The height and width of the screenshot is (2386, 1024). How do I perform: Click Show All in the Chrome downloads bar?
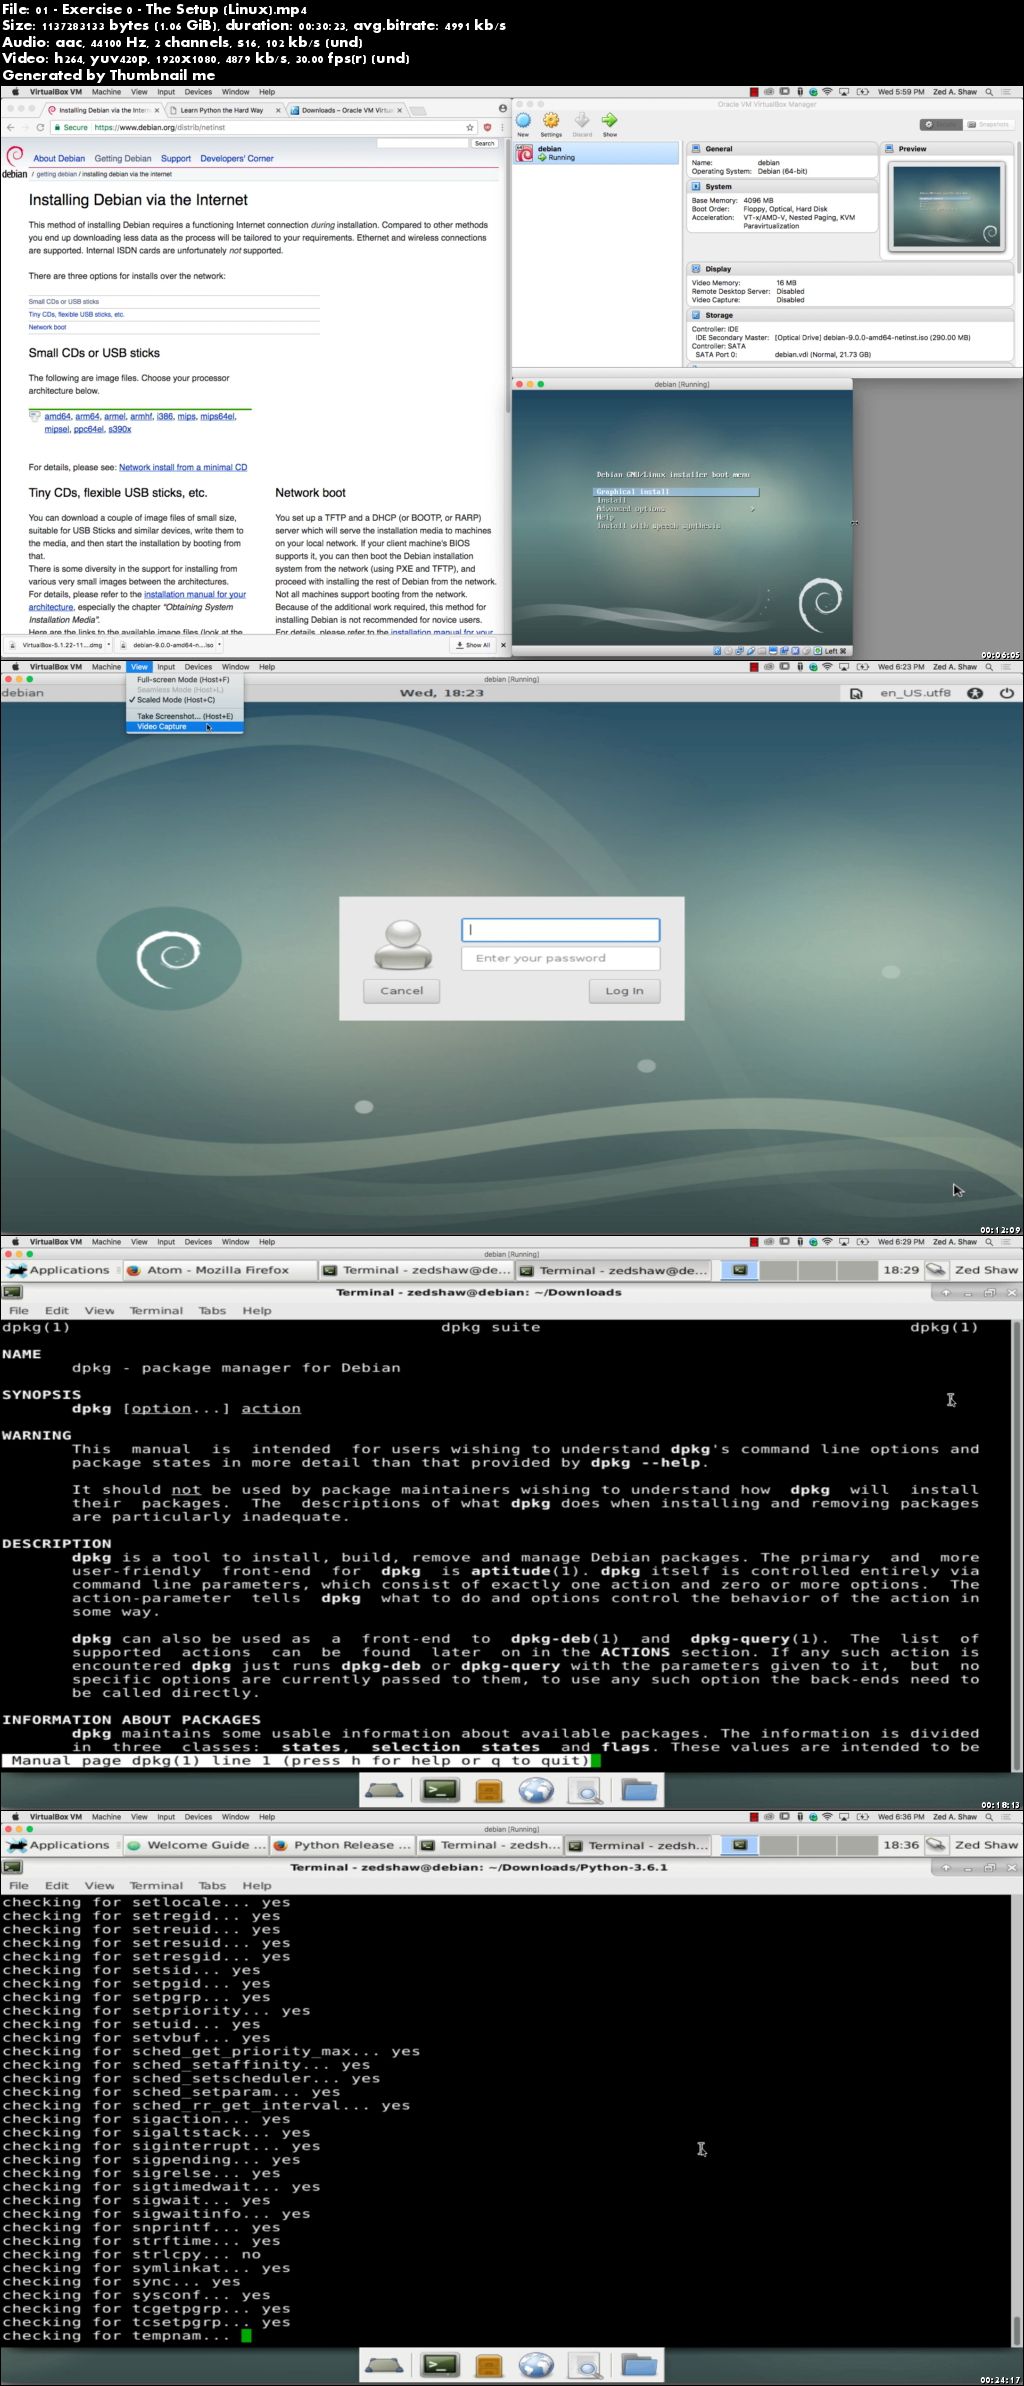pyautogui.click(x=474, y=645)
